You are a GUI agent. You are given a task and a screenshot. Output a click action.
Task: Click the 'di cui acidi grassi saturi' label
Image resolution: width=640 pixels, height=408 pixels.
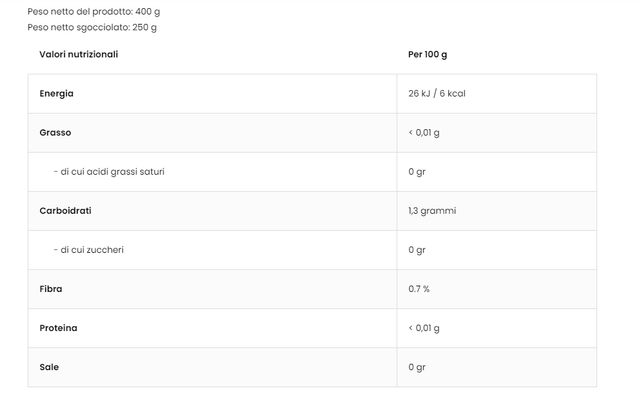[109, 171]
